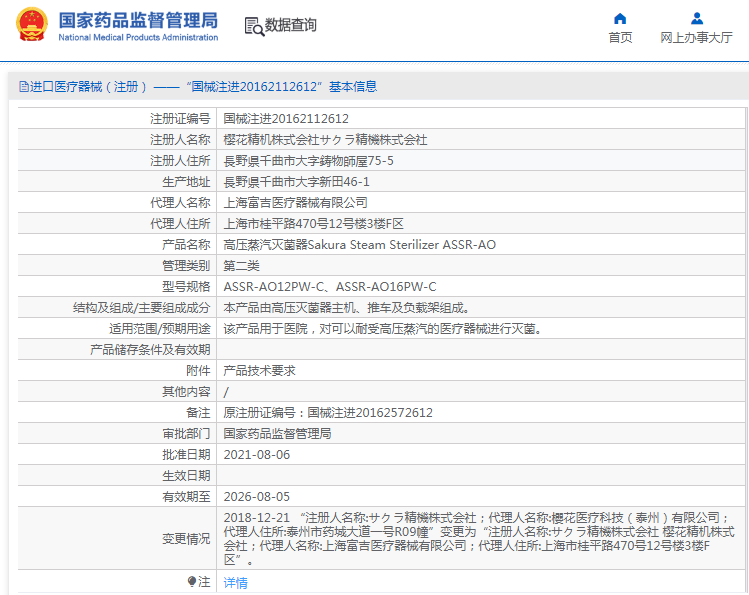Click the 国家药品监督管理局 site title
The height and width of the screenshot is (595, 749).
click(138, 19)
